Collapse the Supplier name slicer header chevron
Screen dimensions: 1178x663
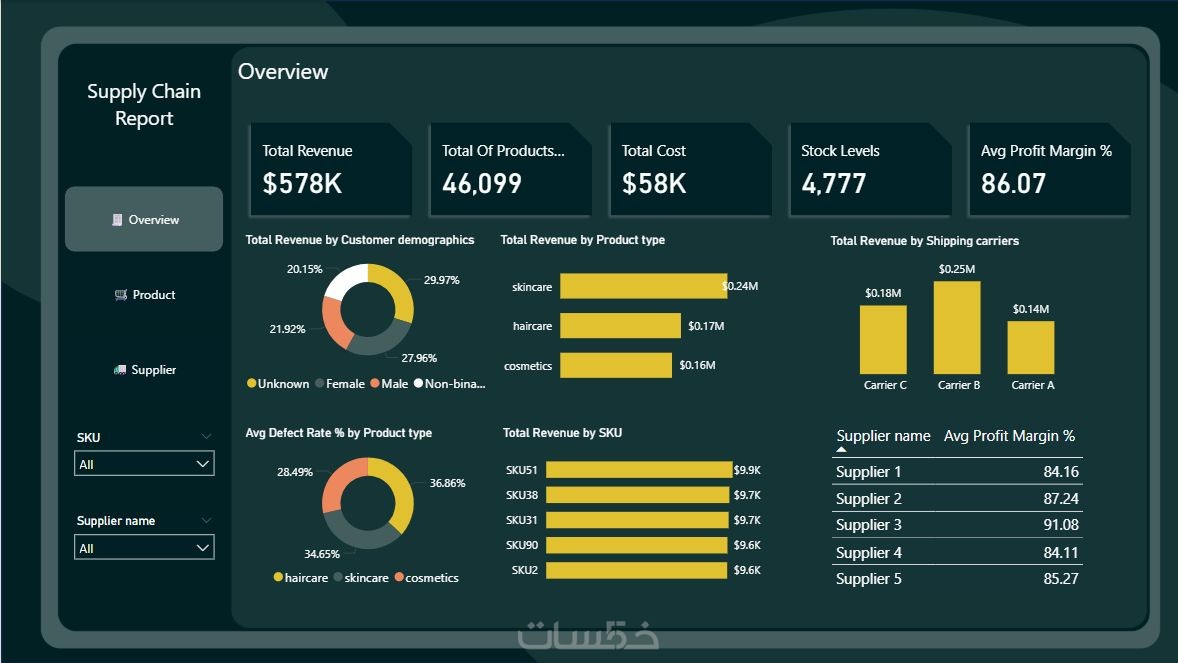(x=206, y=520)
